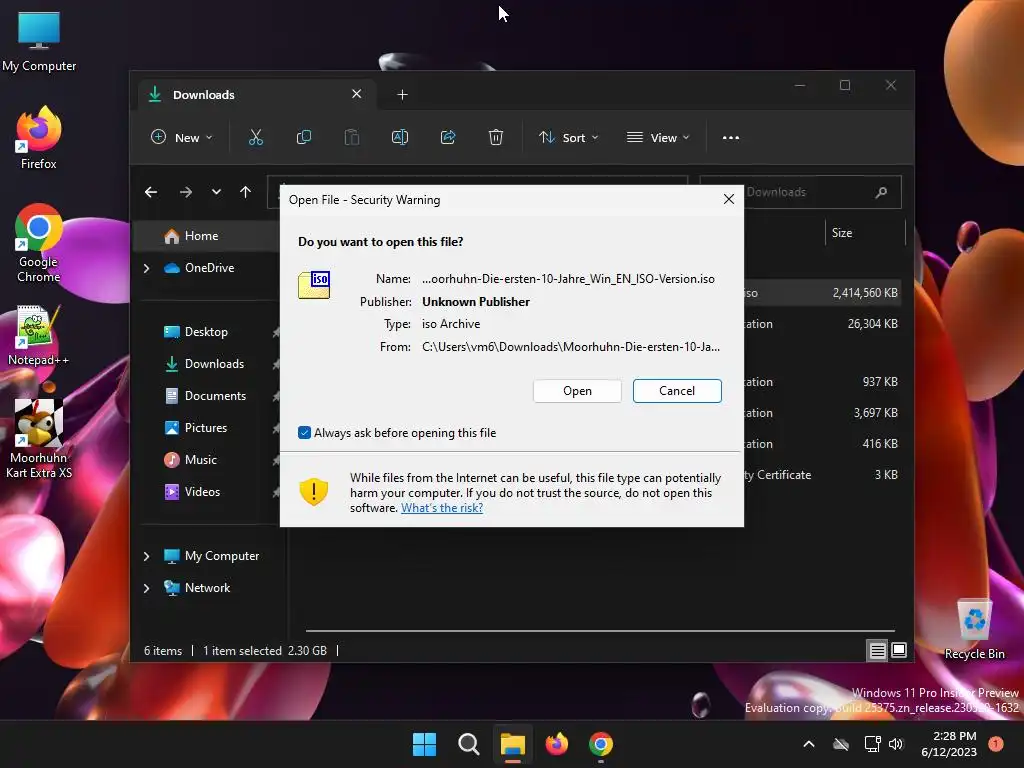Open Recycle Bin on desktop
The width and height of the screenshot is (1024, 768).
click(x=974, y=630)
